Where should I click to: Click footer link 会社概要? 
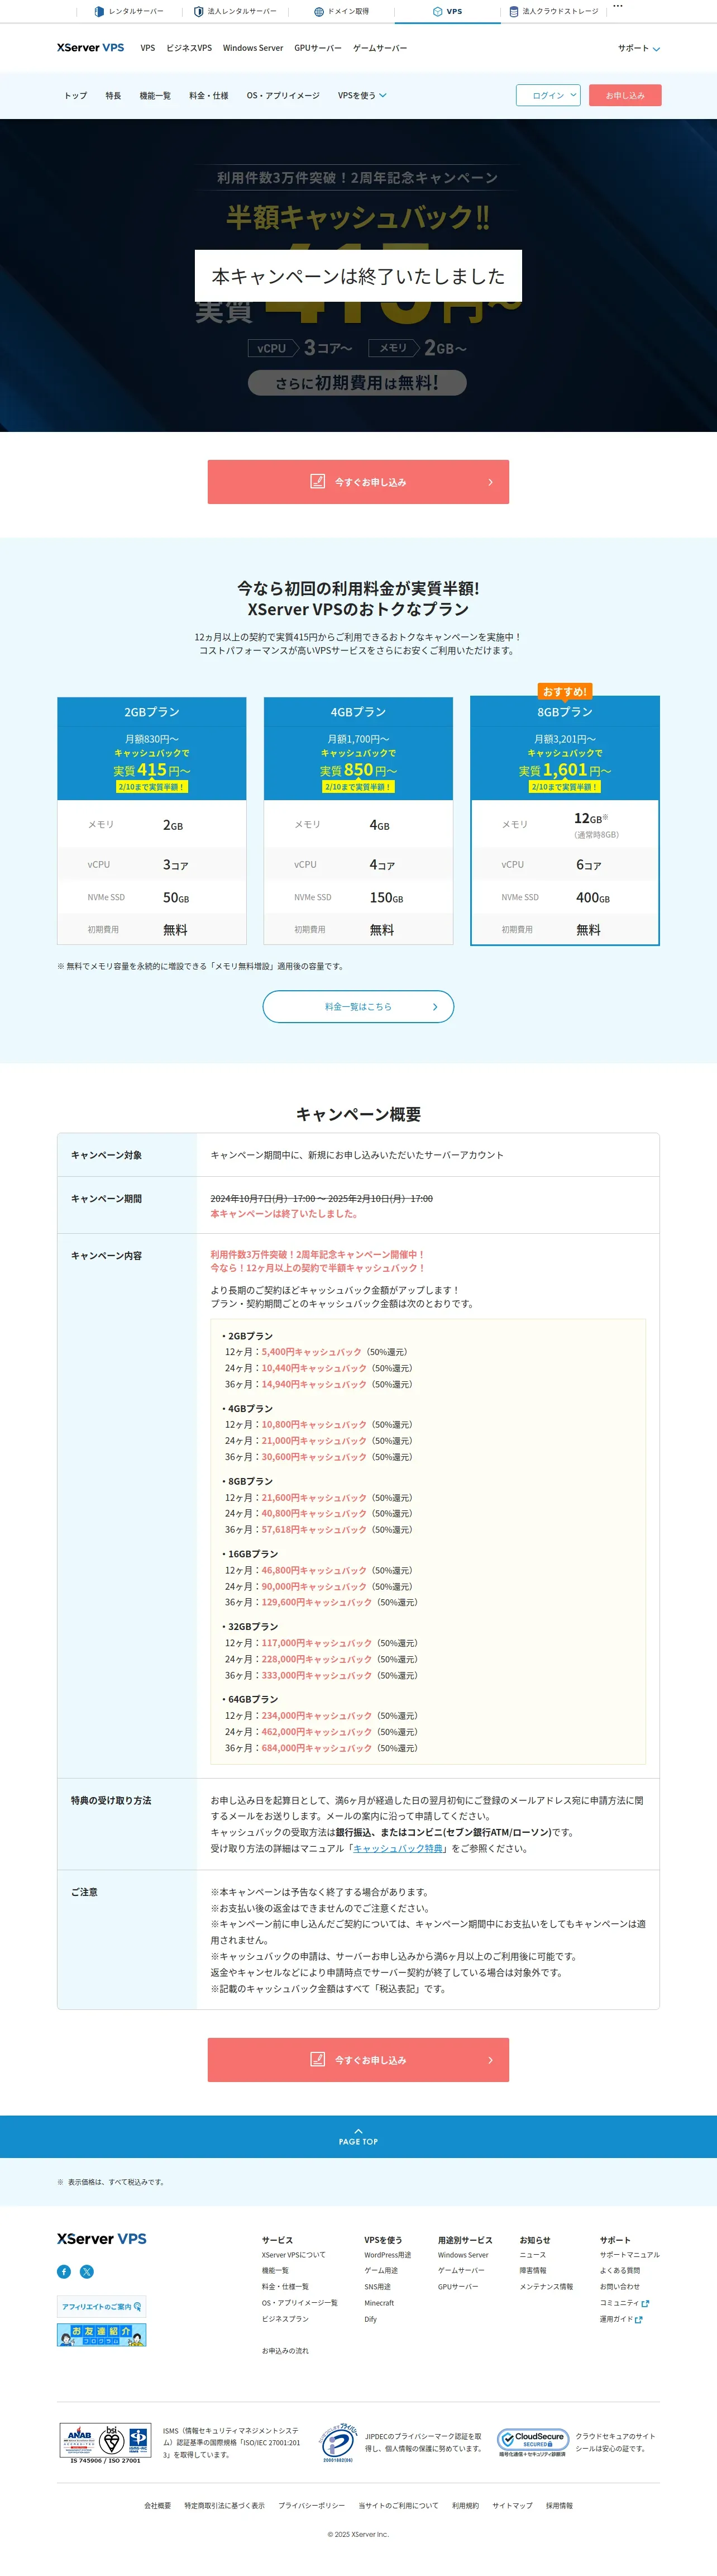tap(157, 2506)
